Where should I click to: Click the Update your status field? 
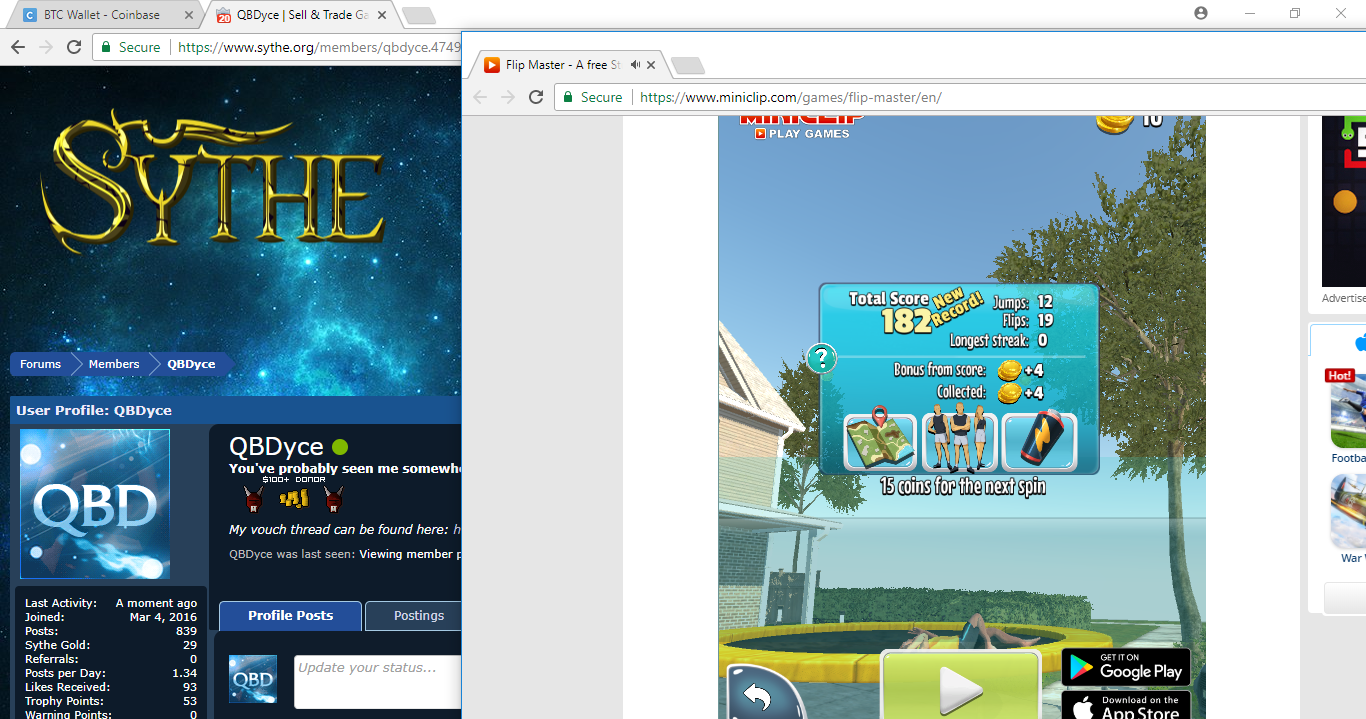(378, 682)
